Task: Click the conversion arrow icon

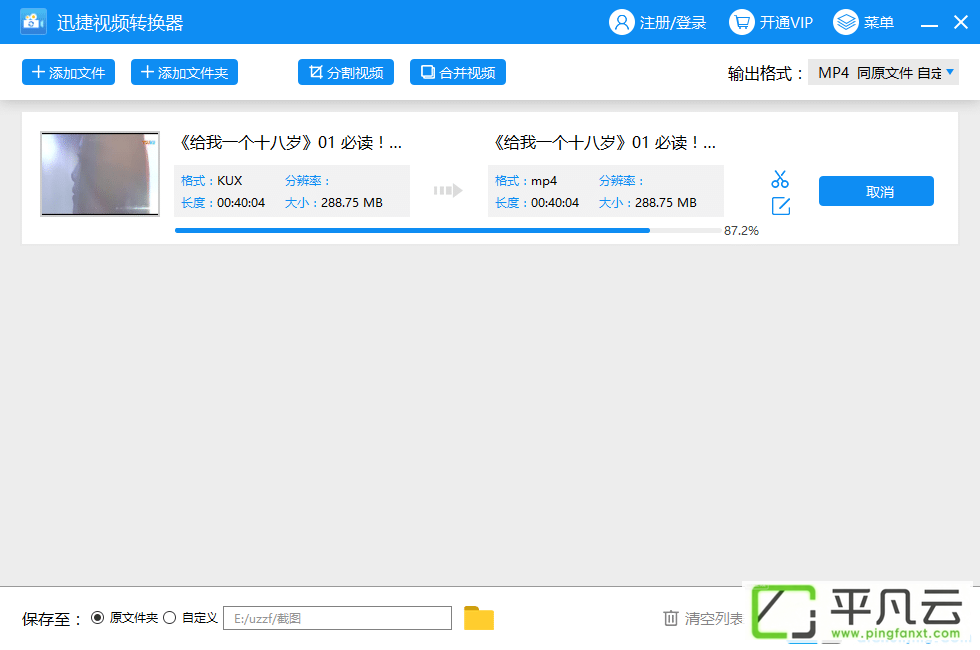Action: [448, 190]
